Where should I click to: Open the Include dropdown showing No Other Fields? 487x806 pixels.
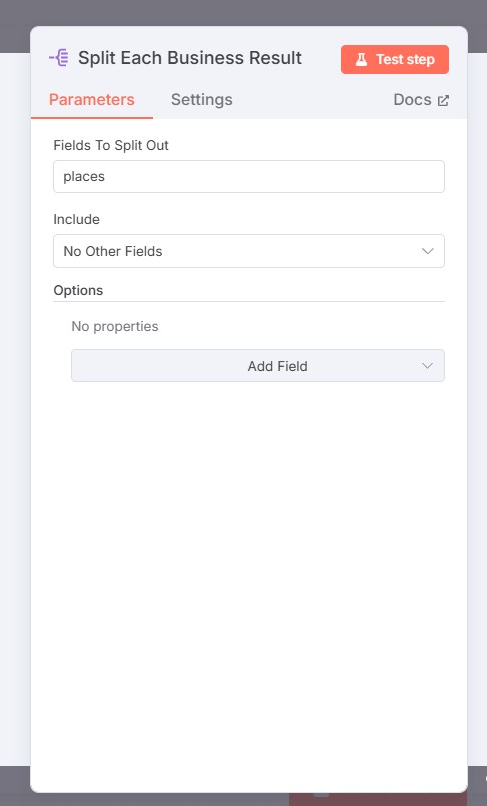249,251
